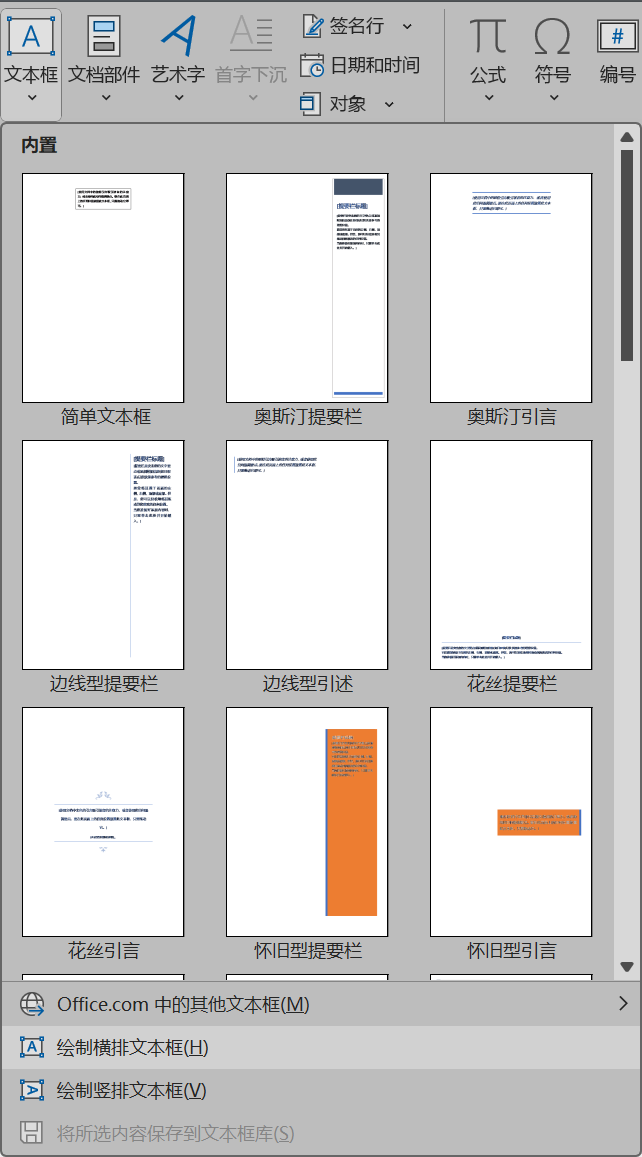Screen dimensions: 642x1157
Task: Click the 怀旧型引言 label text
Action: [511, 951]
